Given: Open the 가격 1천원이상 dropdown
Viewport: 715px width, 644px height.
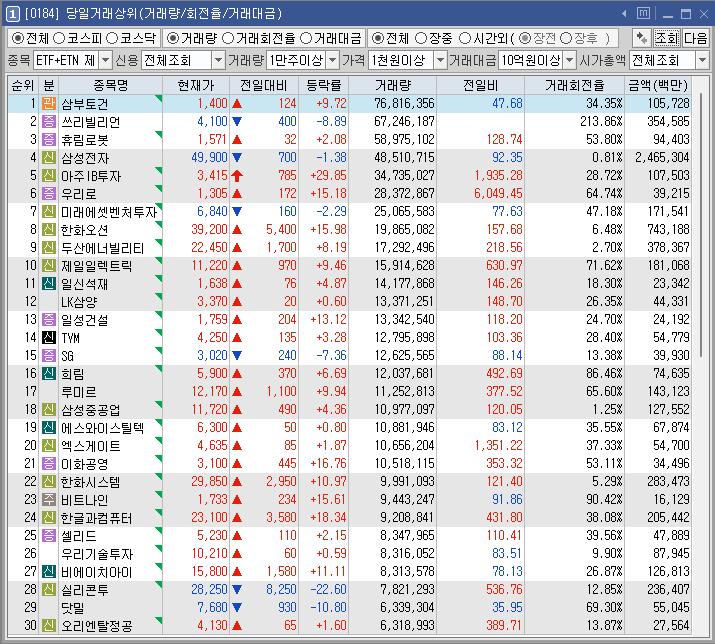Looking at the screenshot, I should tap(440, 60).
